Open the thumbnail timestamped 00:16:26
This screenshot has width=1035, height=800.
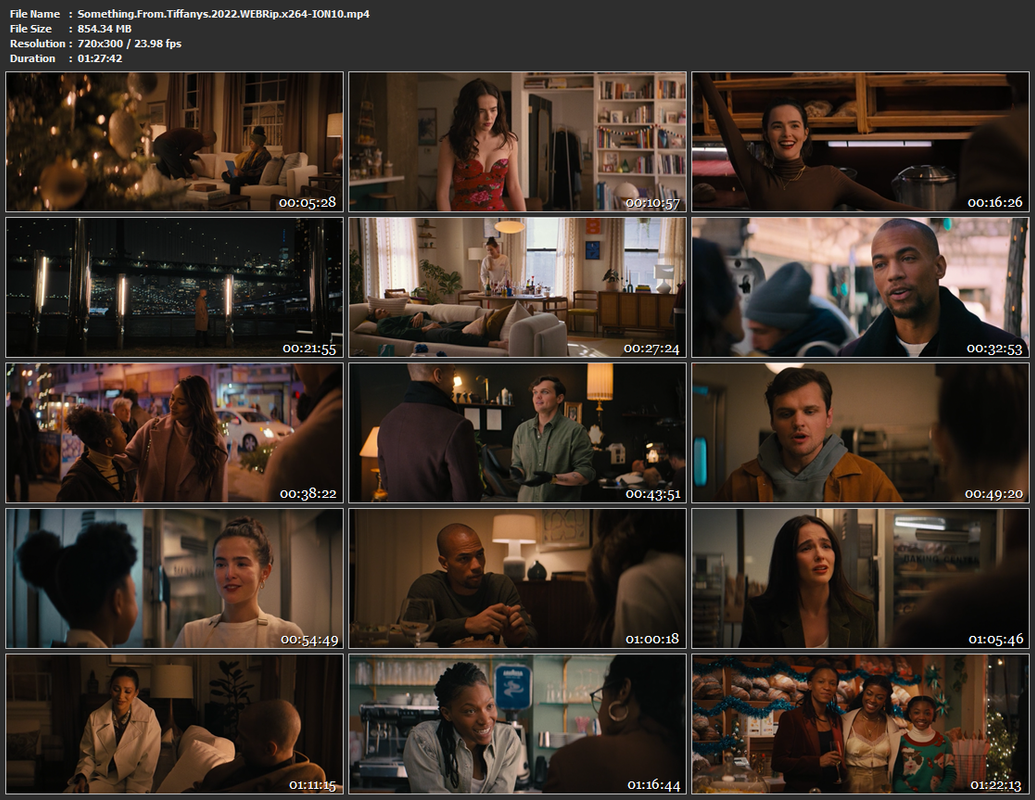(x=861, y=141)
